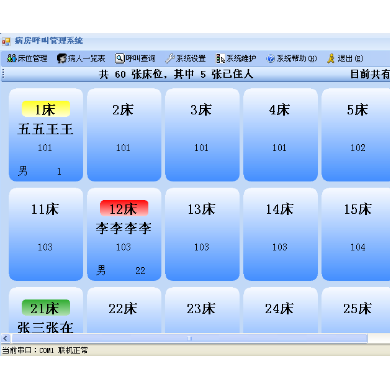Image resolution: width=390 pixels, height=390 pixels.
Task: Open the 病人一览表 patient list
Action: [x=81, y=59]
